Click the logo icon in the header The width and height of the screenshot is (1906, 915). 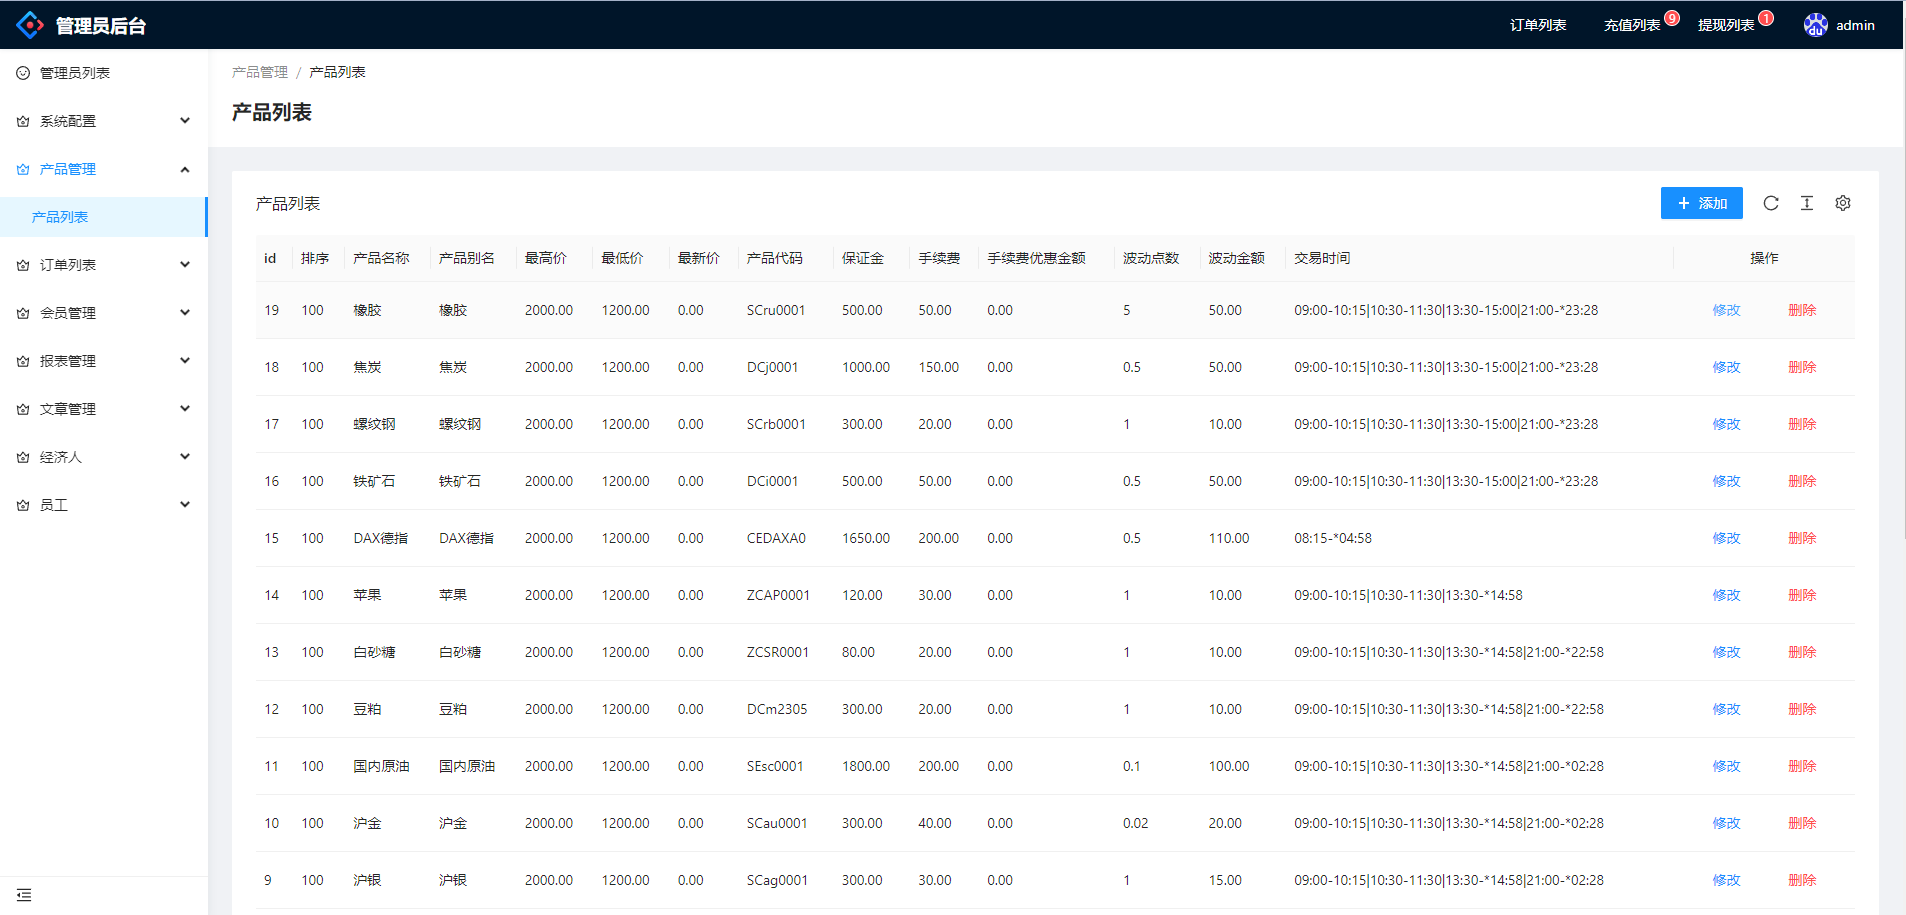pyautogui.click(x=30, y=25)
